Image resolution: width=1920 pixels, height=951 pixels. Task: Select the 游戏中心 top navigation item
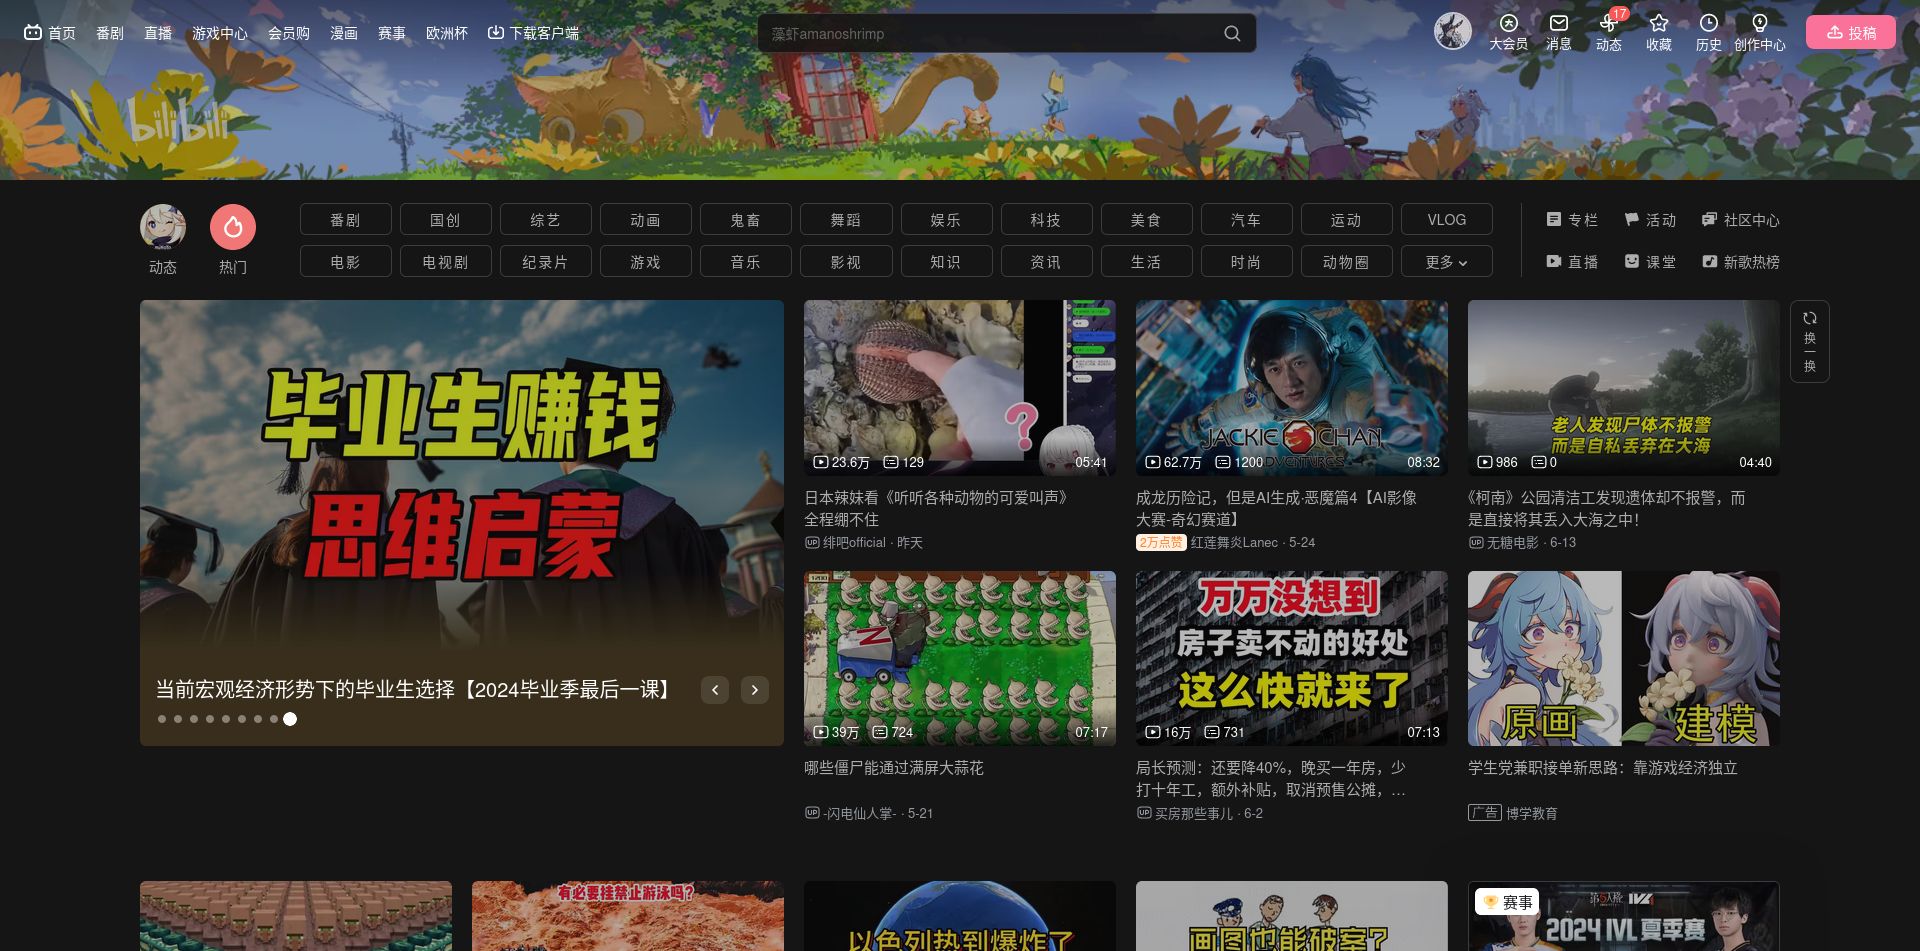tap(220, 33)
